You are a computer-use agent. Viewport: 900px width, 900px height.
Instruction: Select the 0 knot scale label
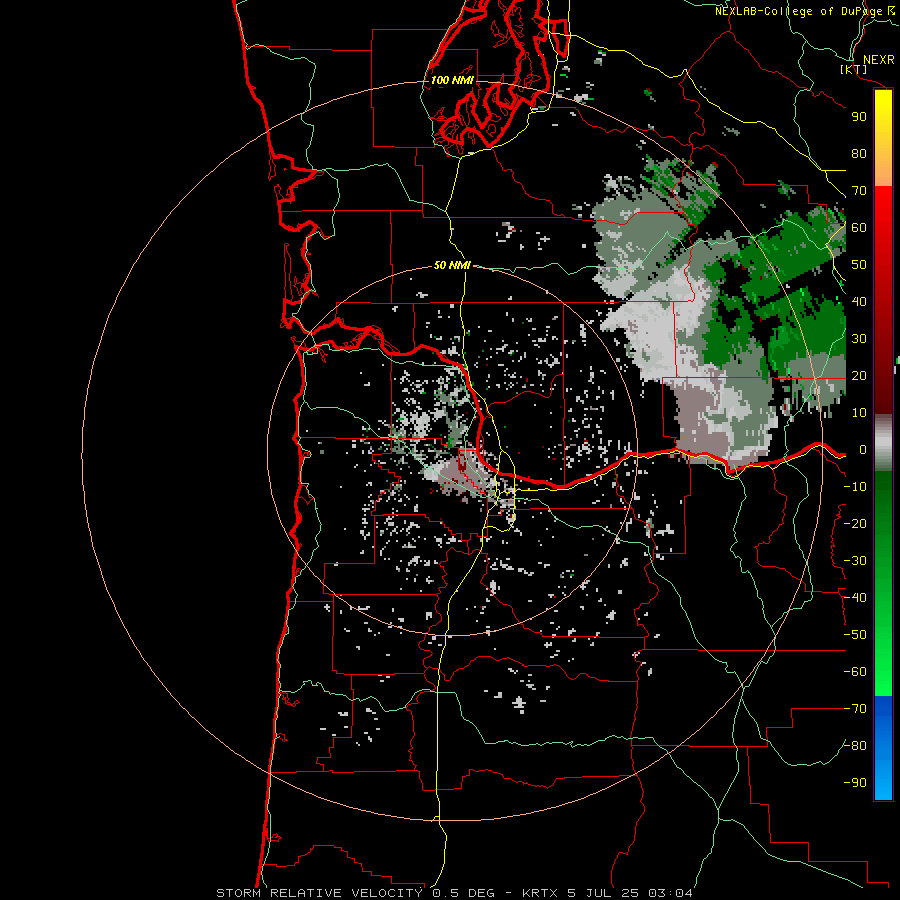pos(862,449)
